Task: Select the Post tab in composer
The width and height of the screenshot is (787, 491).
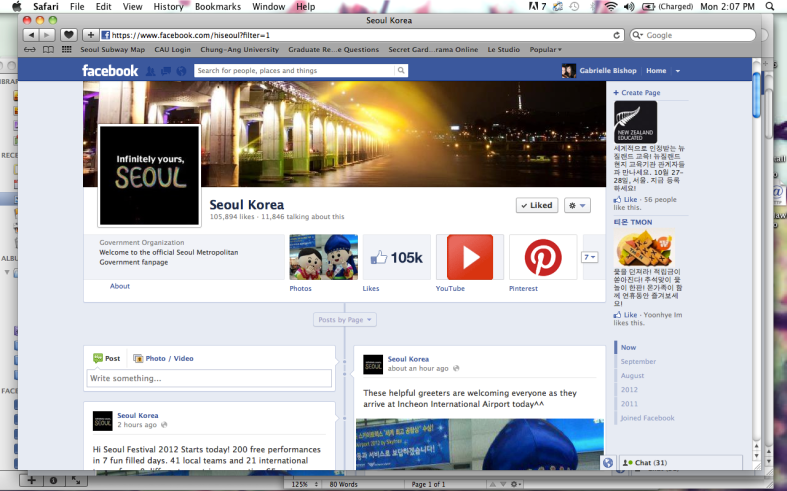Action: click(106, 358)
